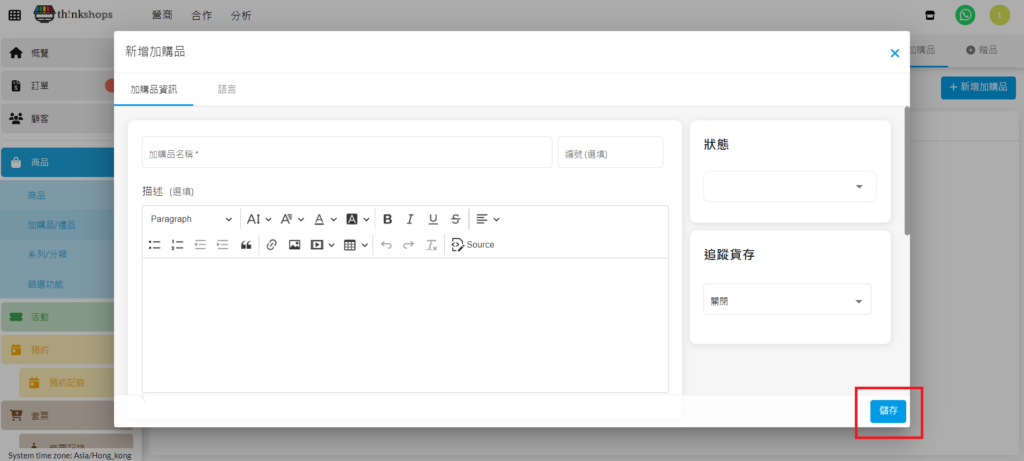The width and height of the screenshot is (1024, 461).
Task: Click the 儲存 save button
Action: pos(888,410)
